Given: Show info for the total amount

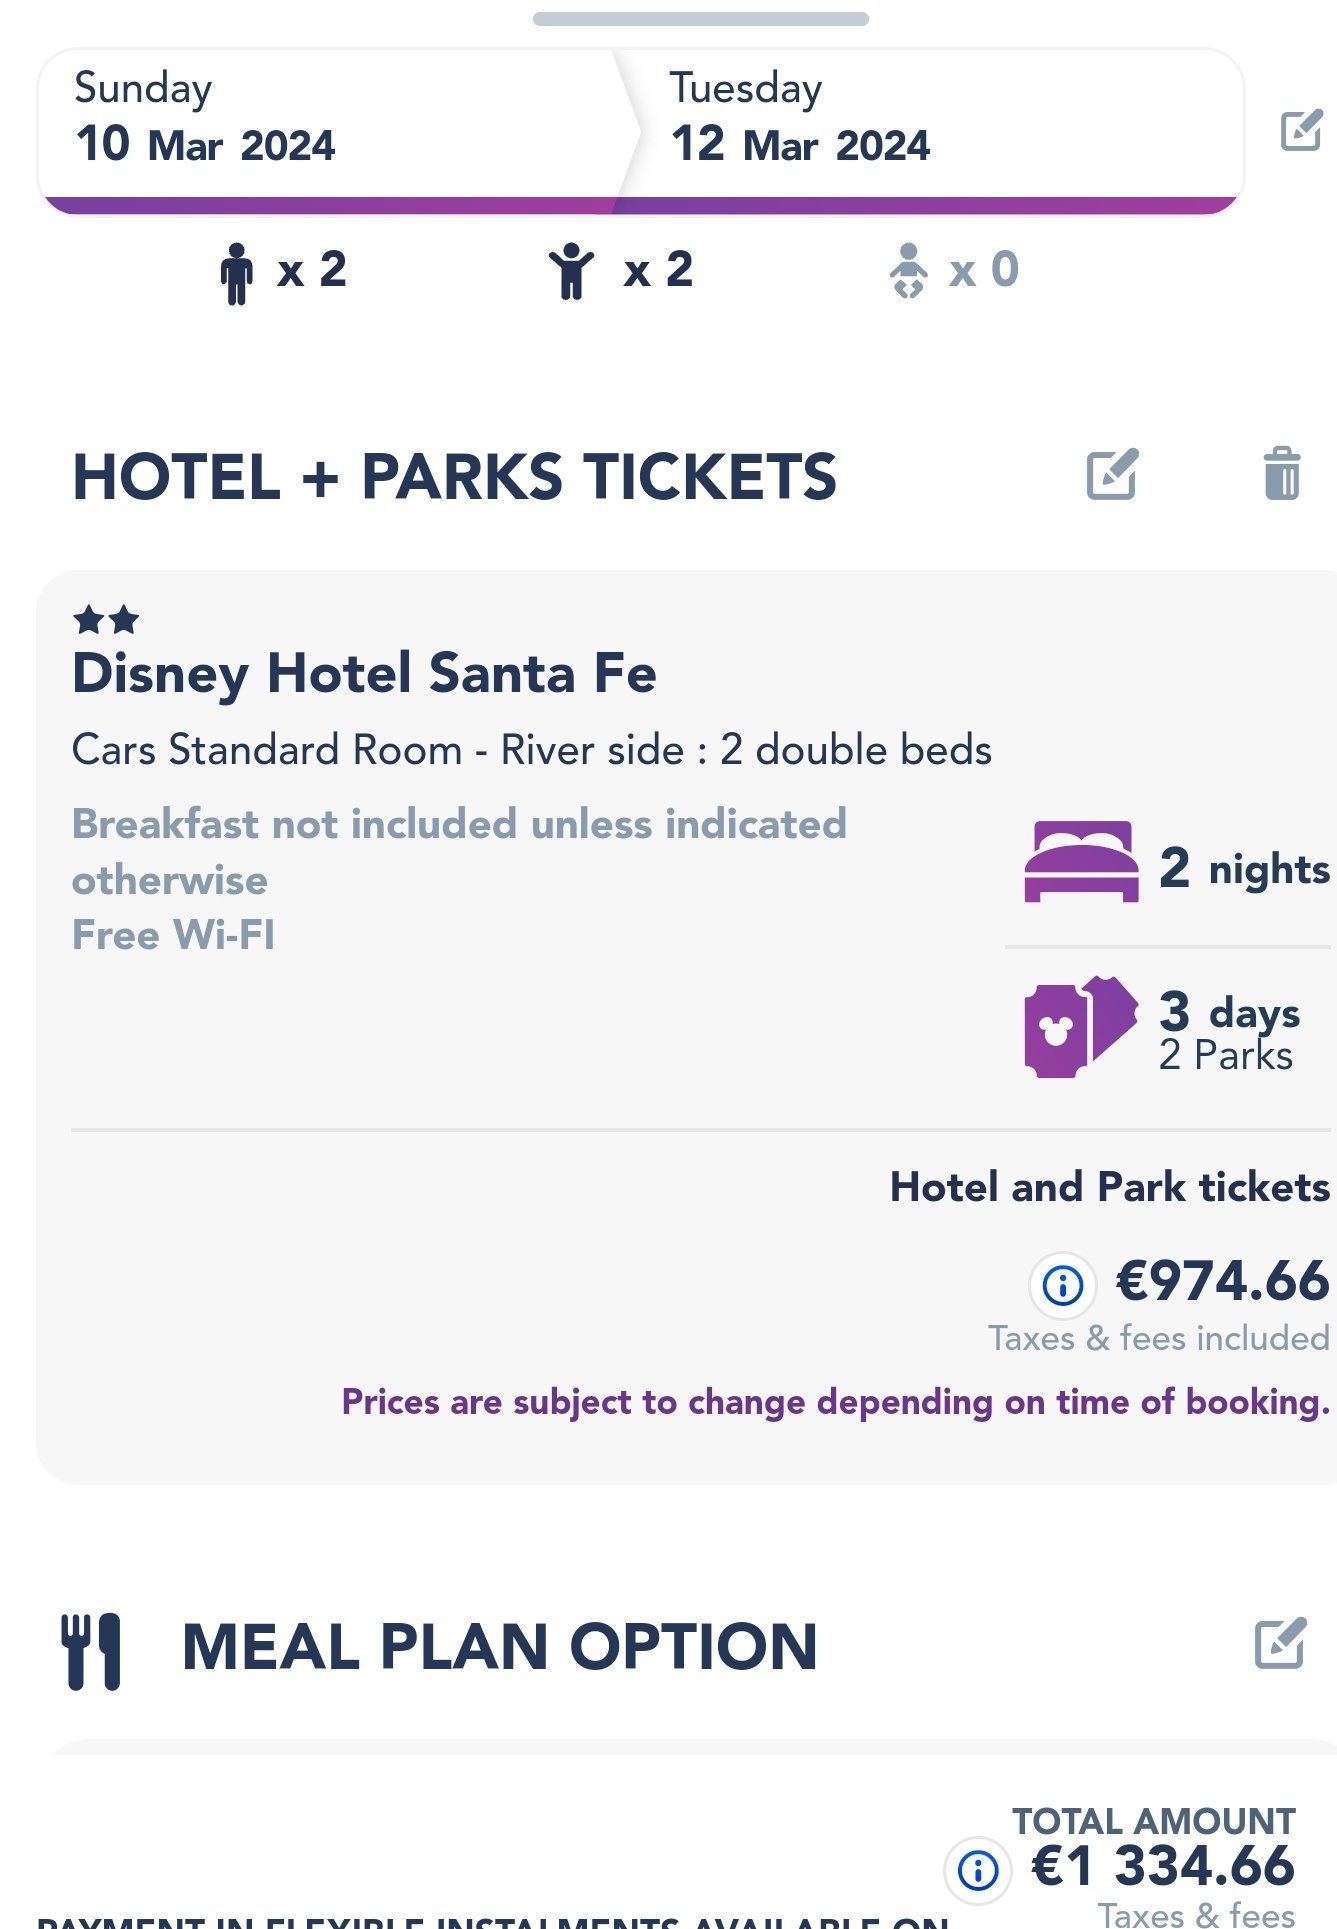Looking at the screenshot, I should (977, 1869).
